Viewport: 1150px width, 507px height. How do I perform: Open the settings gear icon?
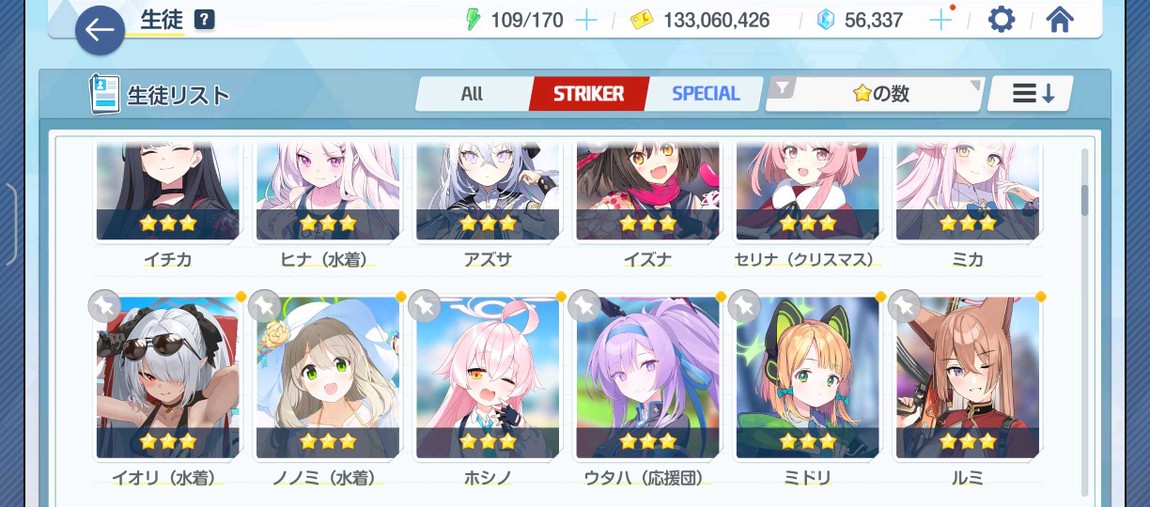click(x=1001, y=19)
